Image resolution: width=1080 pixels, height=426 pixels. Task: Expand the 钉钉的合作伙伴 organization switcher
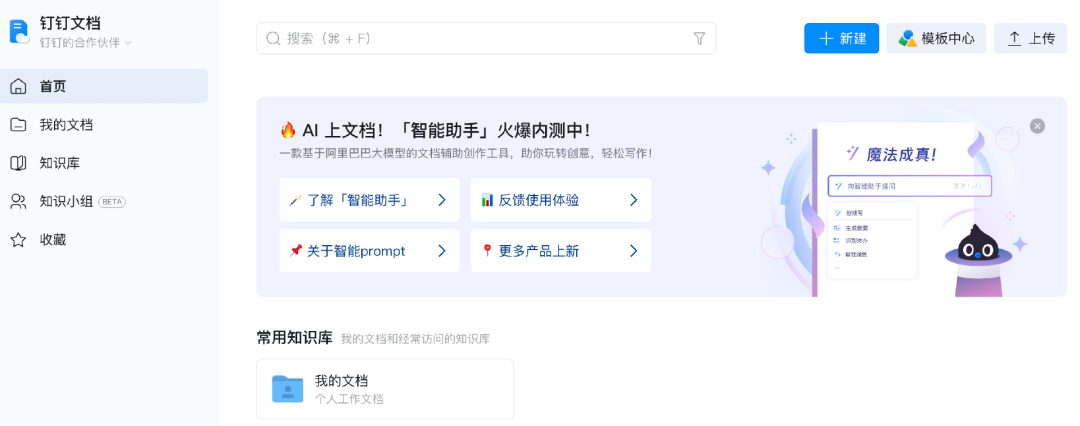[85, 43]
